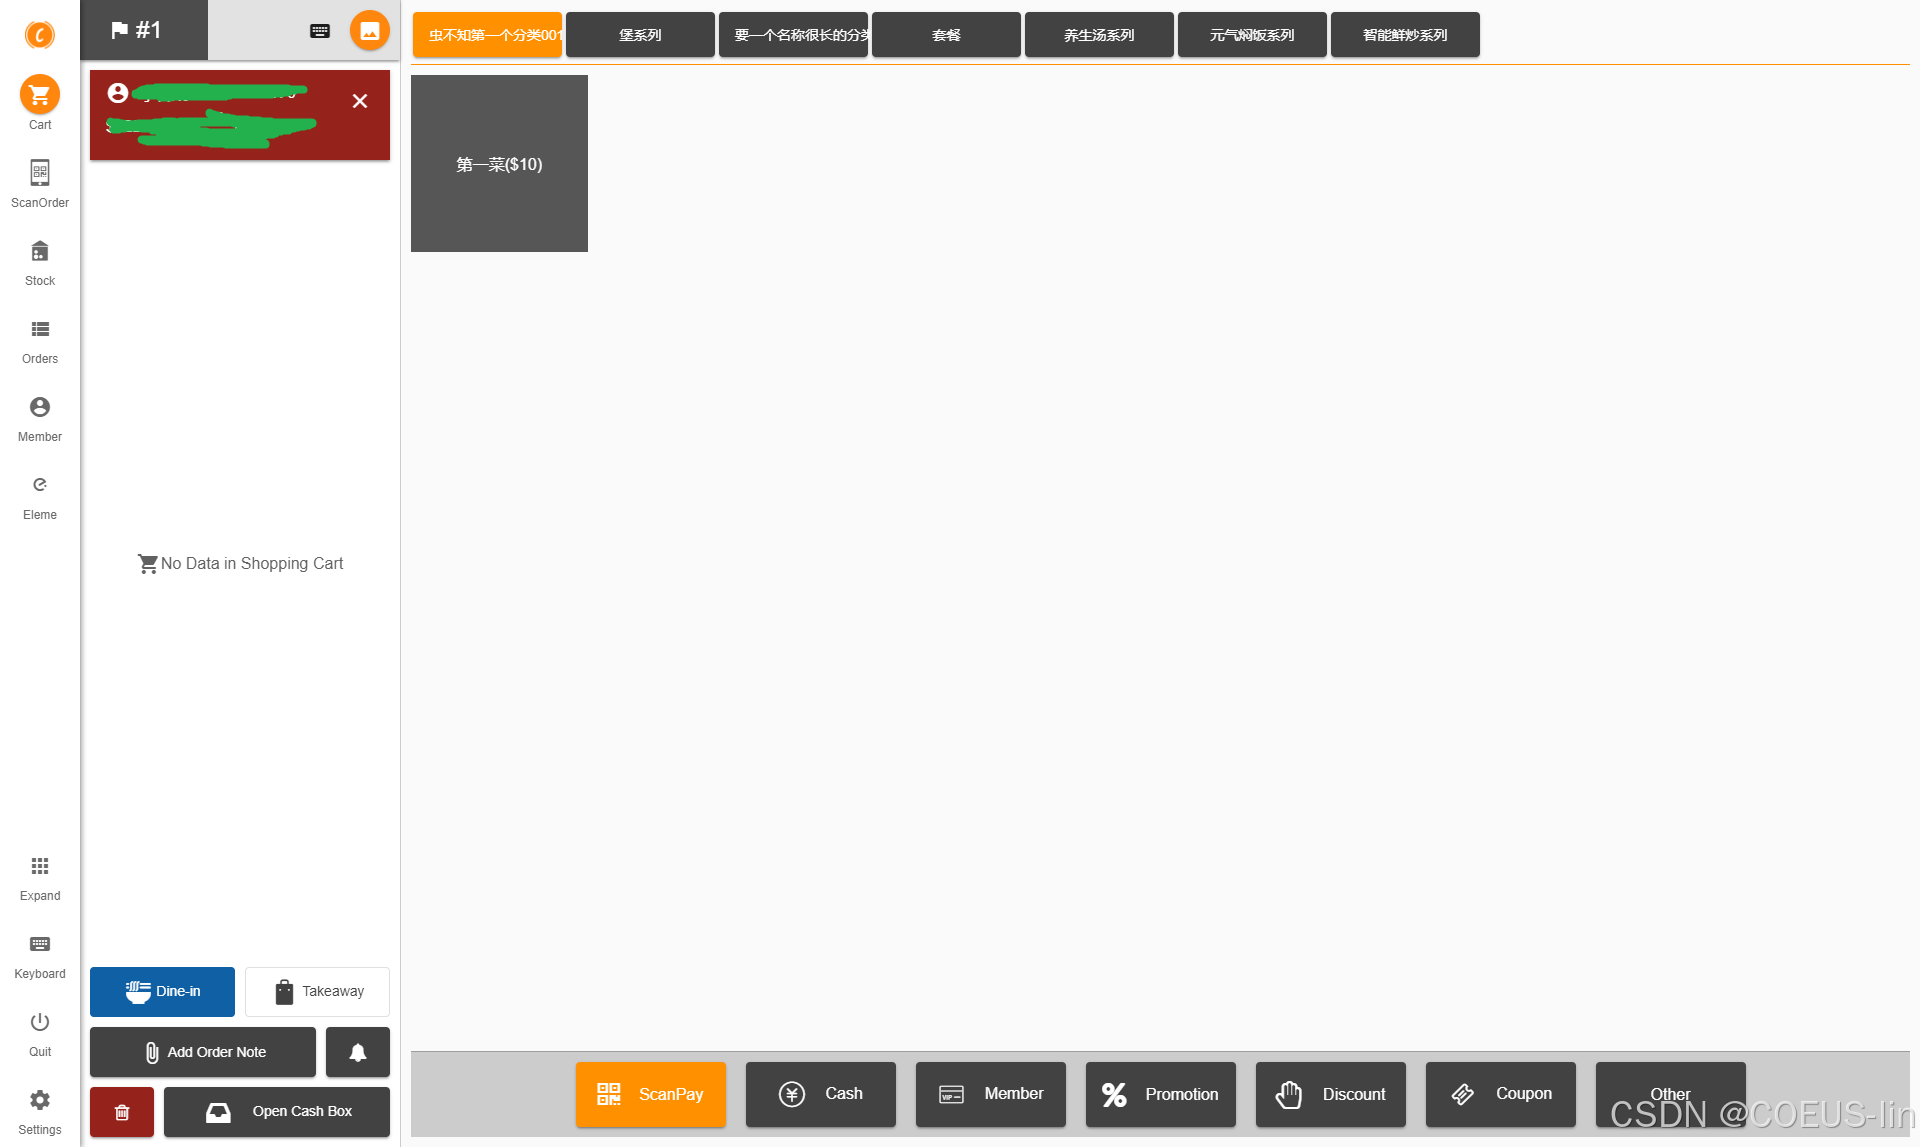The height and width of the screenshot is (1147, 1920).
Task: Click the orange image toggle icon
Action: coord(369,31)
